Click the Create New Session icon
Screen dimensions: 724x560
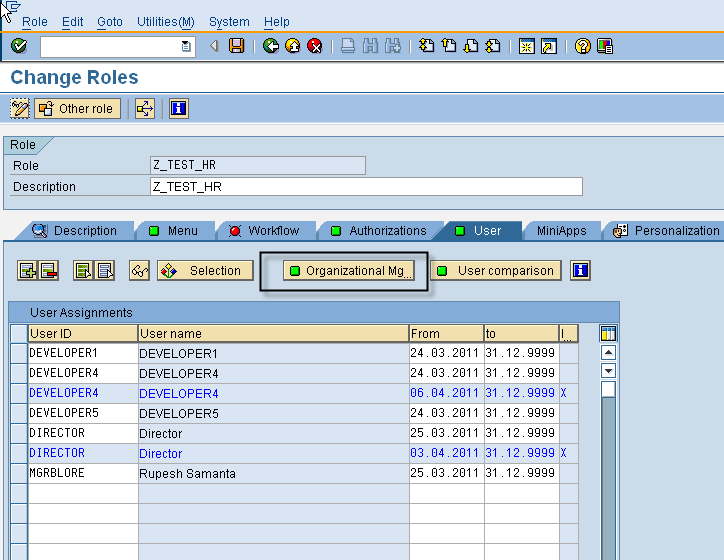pos(527,46)
